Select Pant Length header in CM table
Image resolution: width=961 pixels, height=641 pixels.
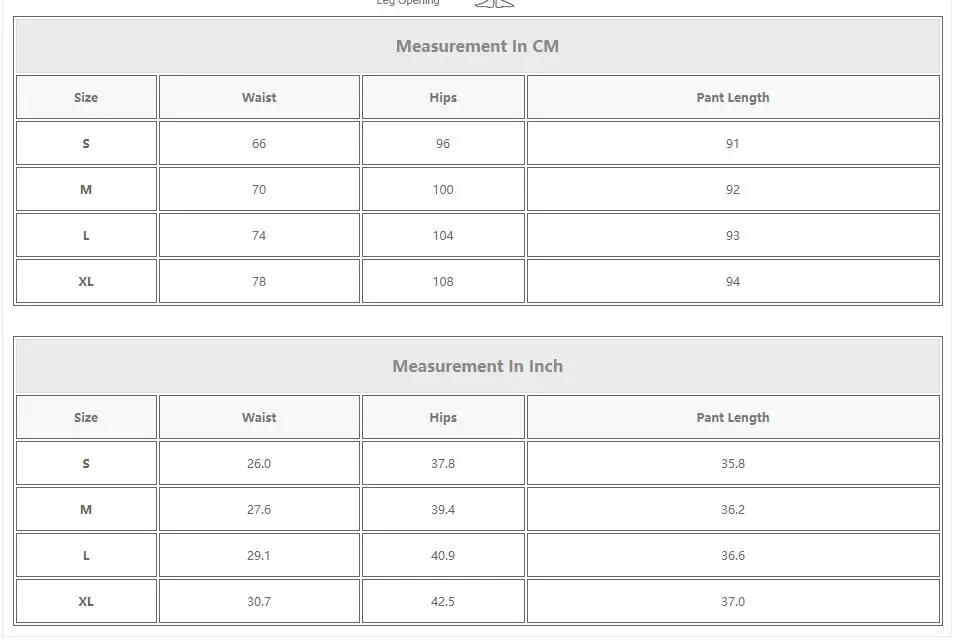point(733,97)
